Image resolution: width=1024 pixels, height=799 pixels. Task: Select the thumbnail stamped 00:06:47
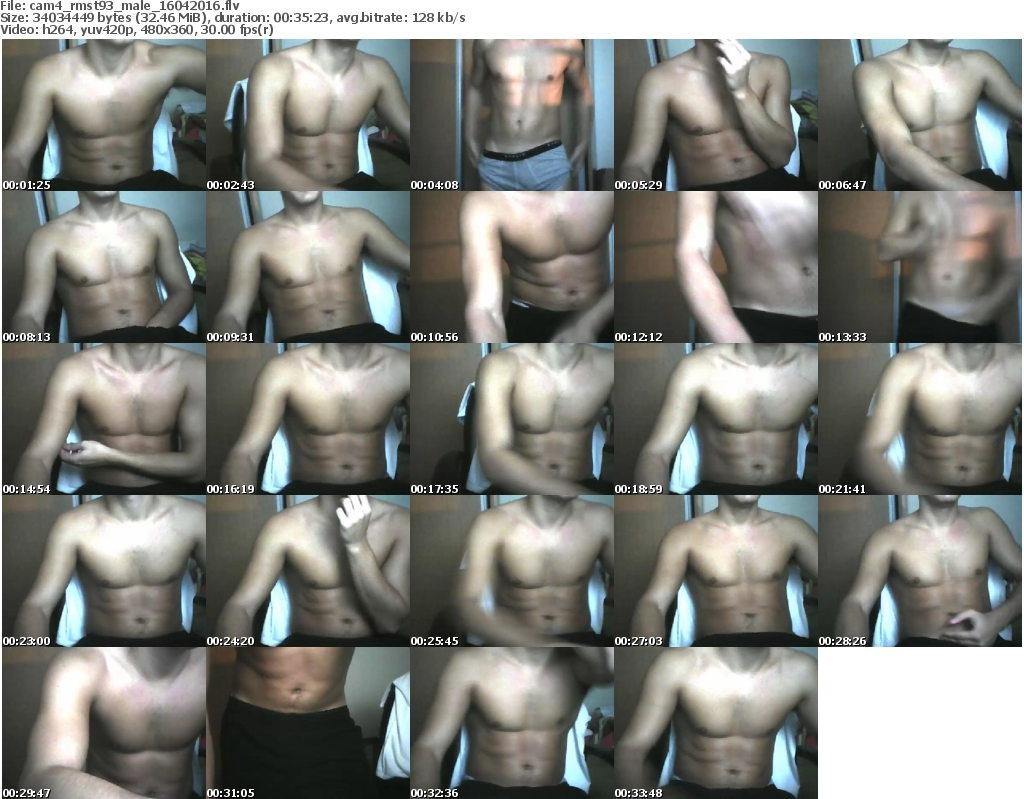click(x=920, y=115)
